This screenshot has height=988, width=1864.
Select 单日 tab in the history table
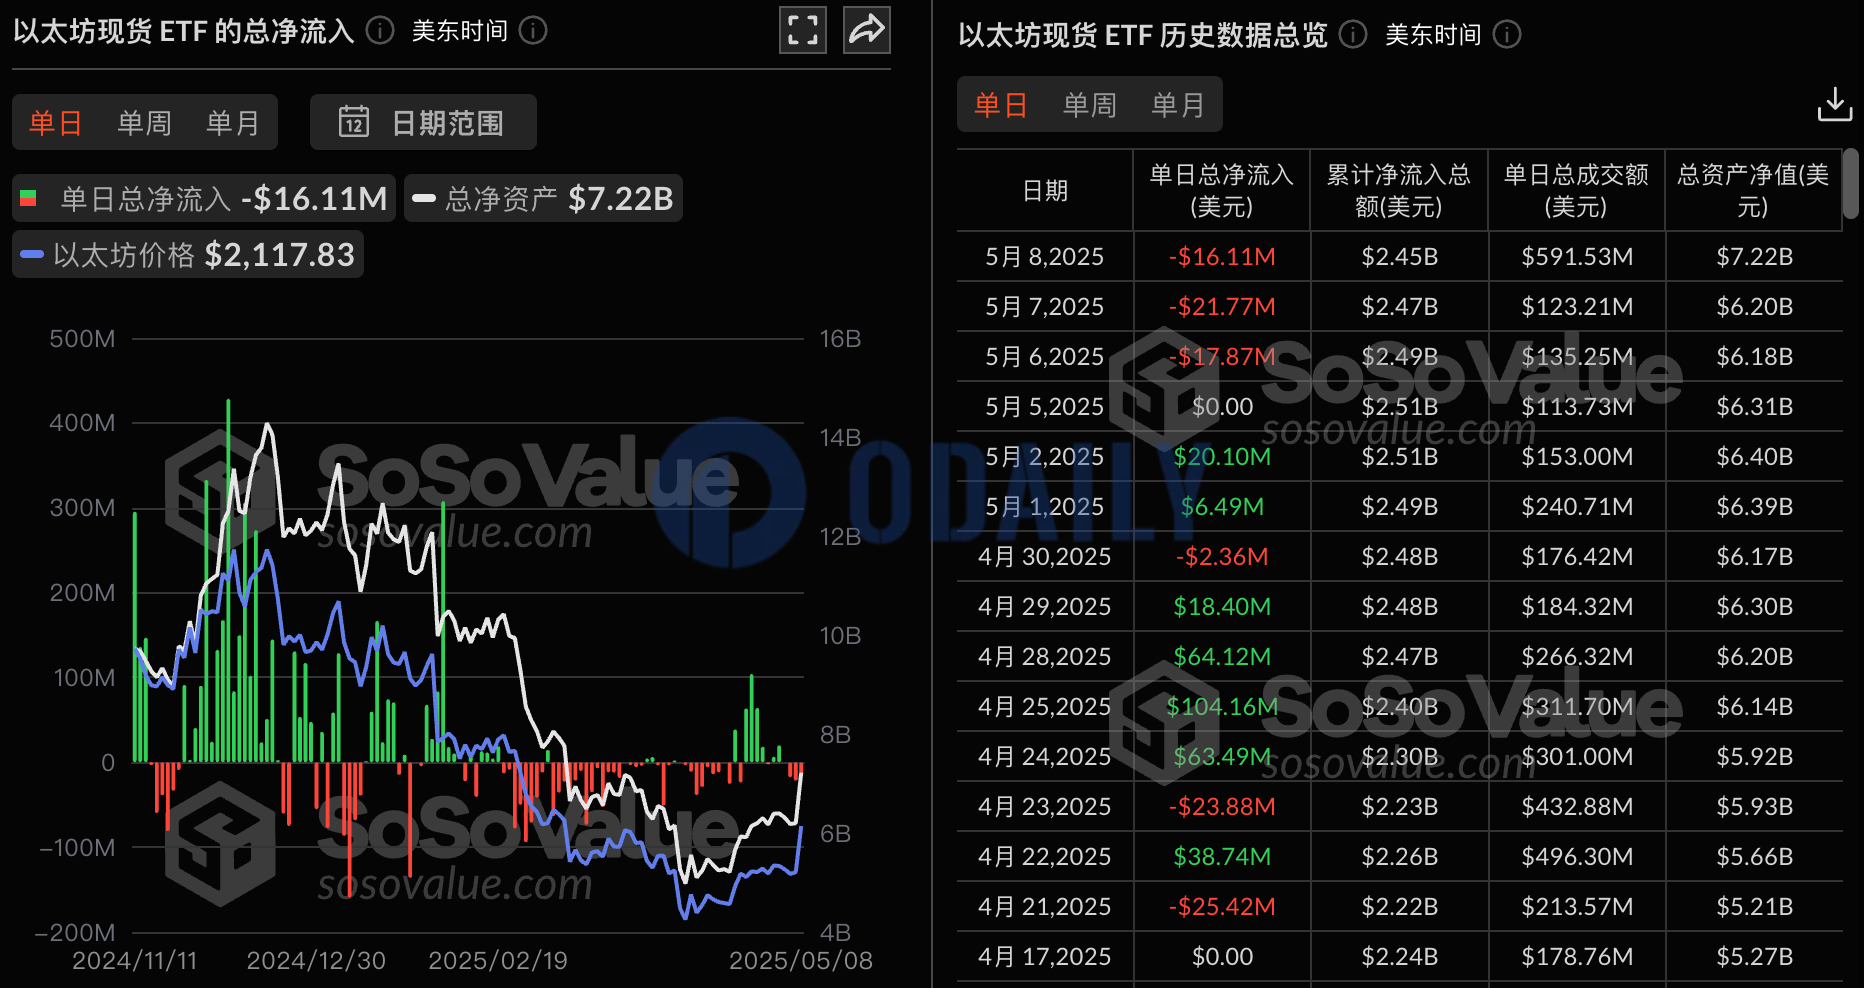tap(1000, 105)
